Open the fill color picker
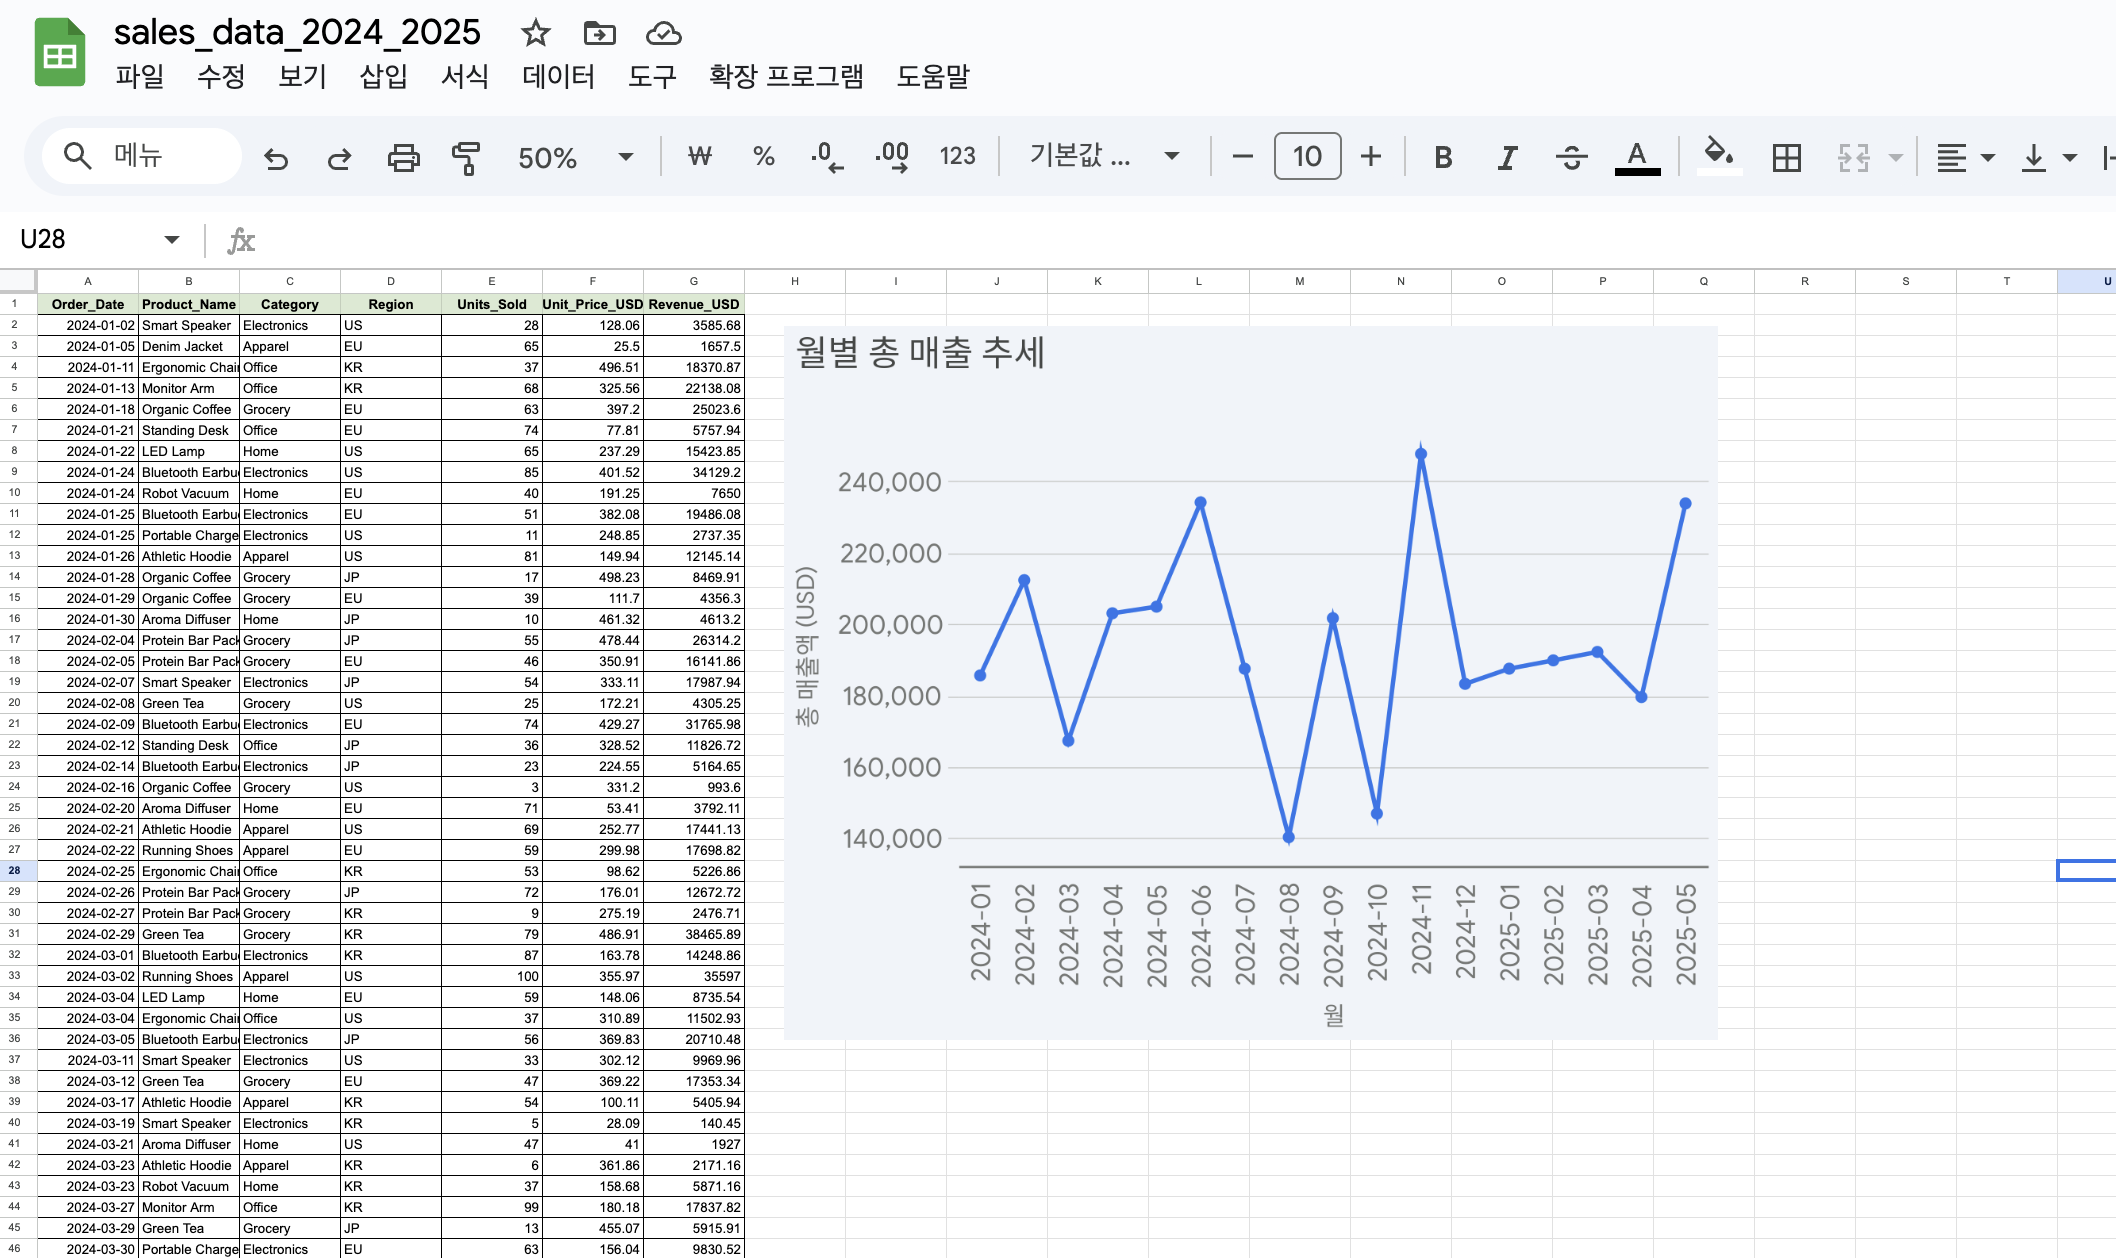 [x=1718, y=155]
